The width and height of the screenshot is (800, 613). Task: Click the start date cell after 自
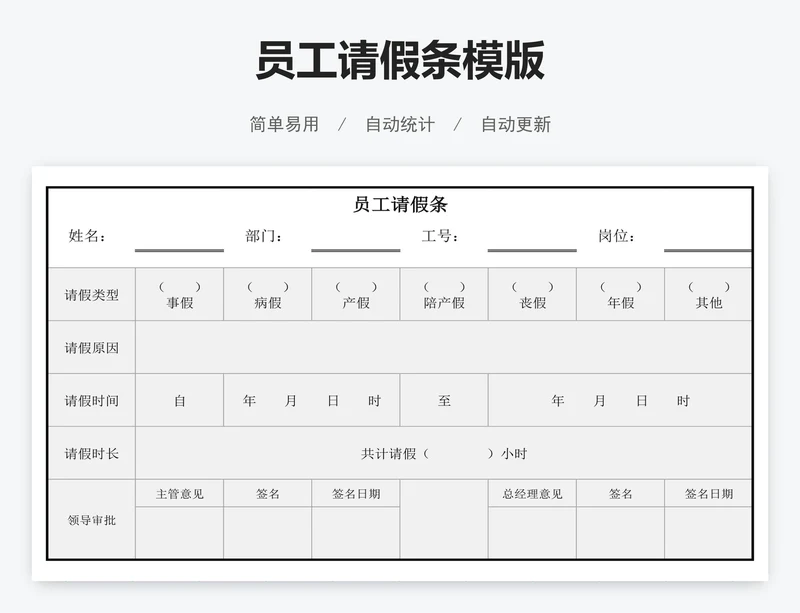coord(312,401)
